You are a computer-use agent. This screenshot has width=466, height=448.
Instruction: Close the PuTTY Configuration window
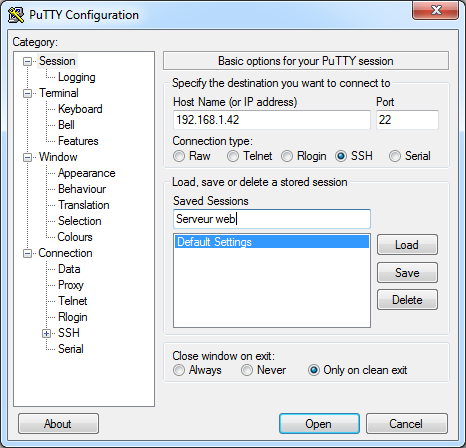click(x=436, y=10)
